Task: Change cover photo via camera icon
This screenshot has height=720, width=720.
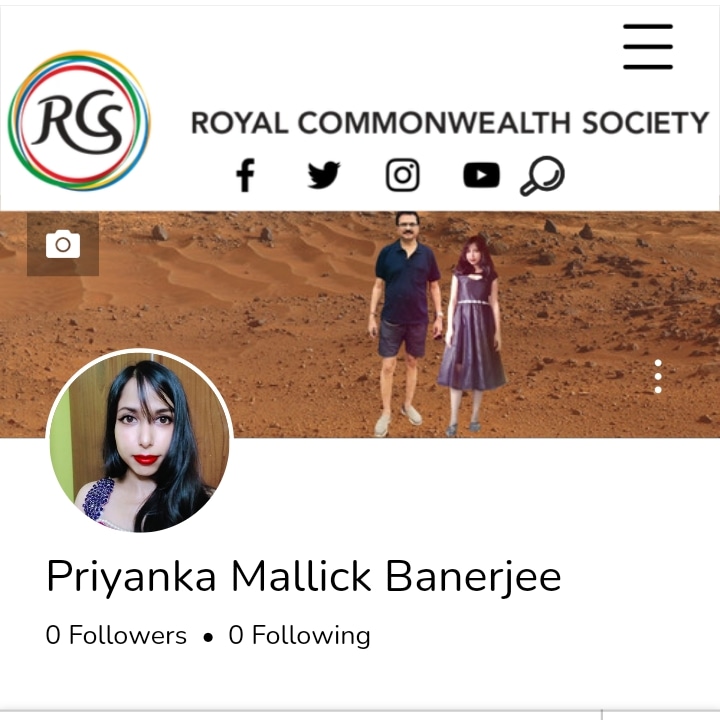Action: click(x=63, y=244)
